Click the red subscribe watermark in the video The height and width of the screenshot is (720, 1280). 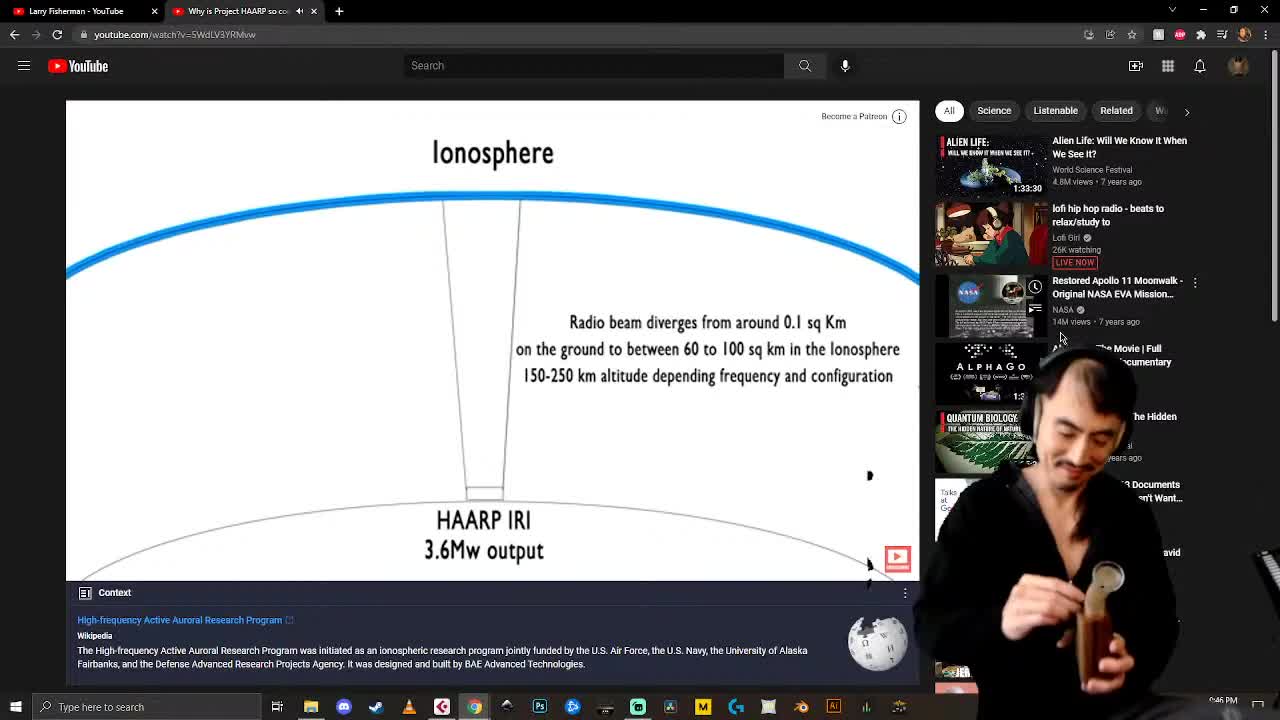pos(897,558)
